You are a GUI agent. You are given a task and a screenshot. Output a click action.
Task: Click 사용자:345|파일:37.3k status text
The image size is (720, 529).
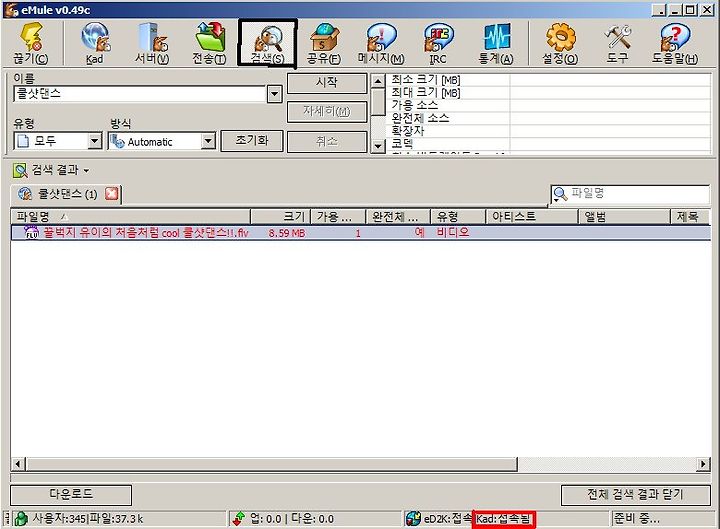coord(88,519)
